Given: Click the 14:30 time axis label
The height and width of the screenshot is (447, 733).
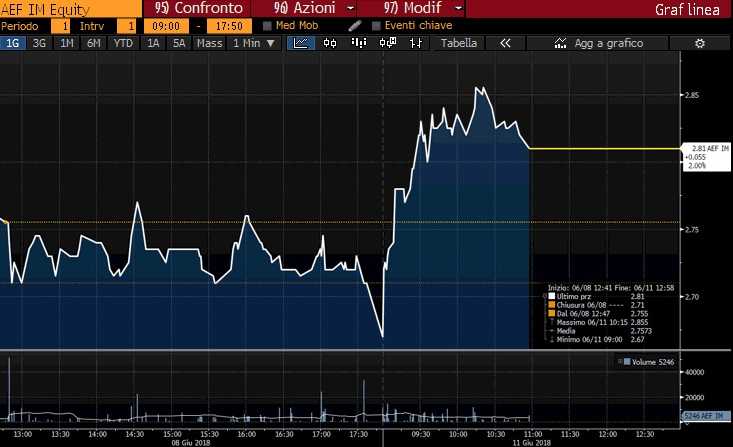Looking at the screenshot, I should coord(135,434).
